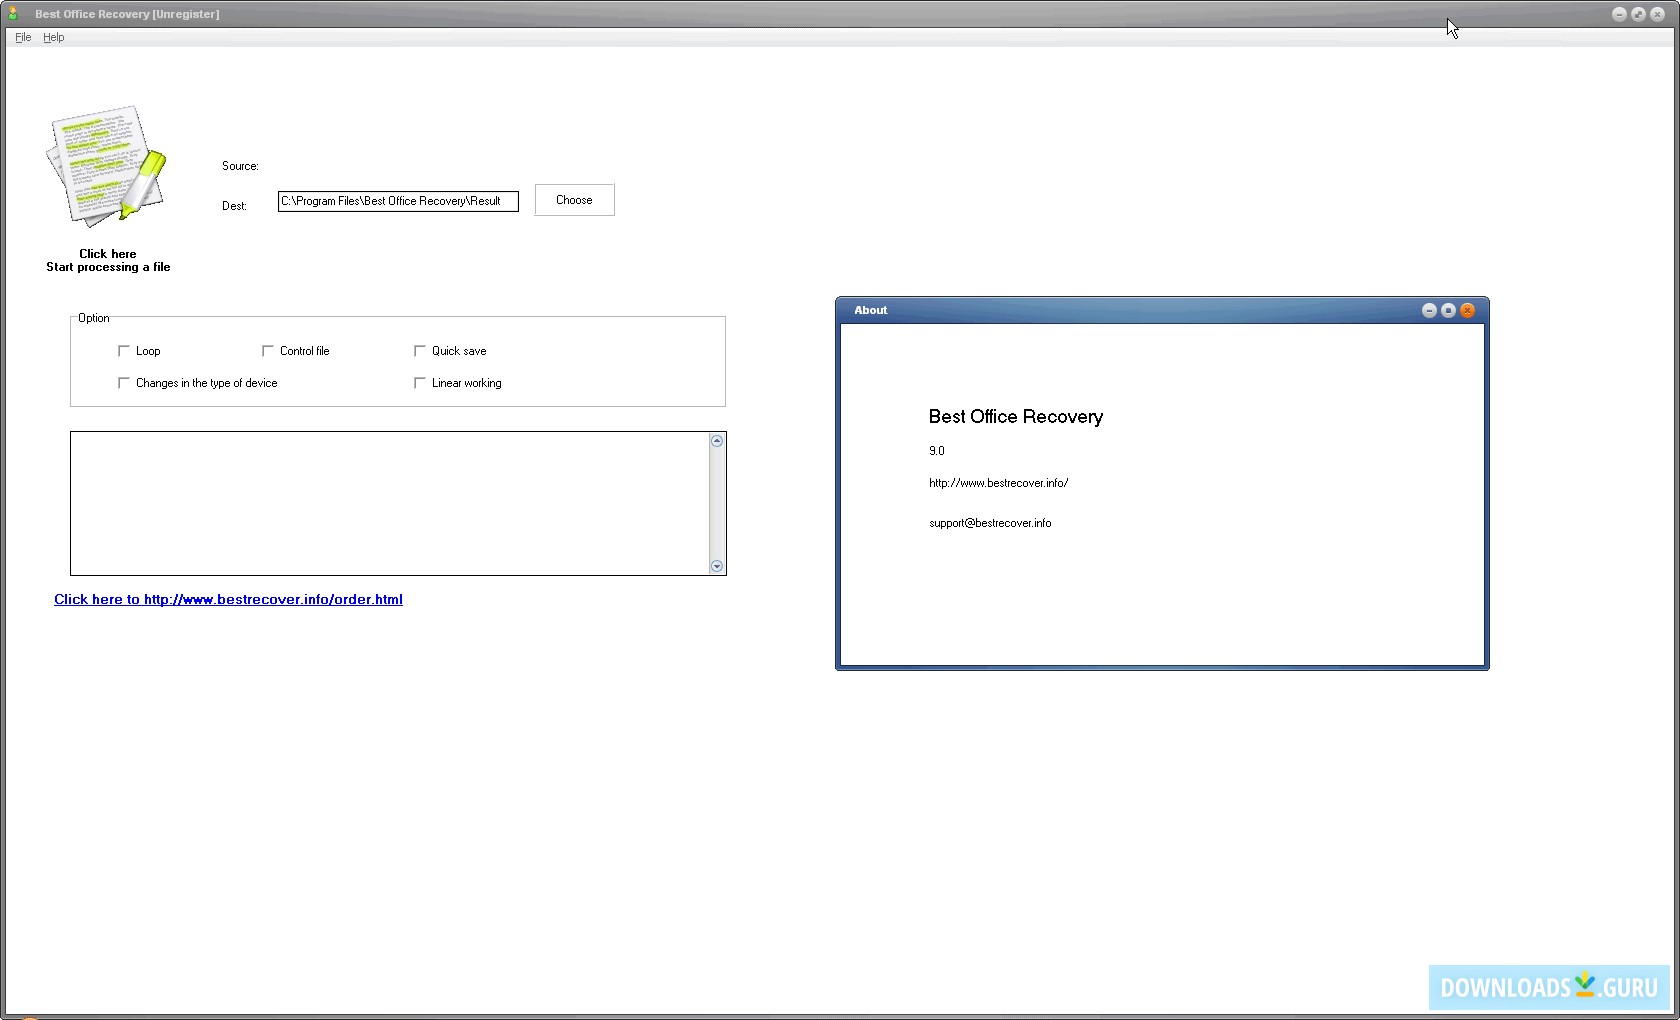This screenshot has height=1020, width=1680.
Task: Click the 'Click here Start processing a file' label
Action: click(108, 260)
